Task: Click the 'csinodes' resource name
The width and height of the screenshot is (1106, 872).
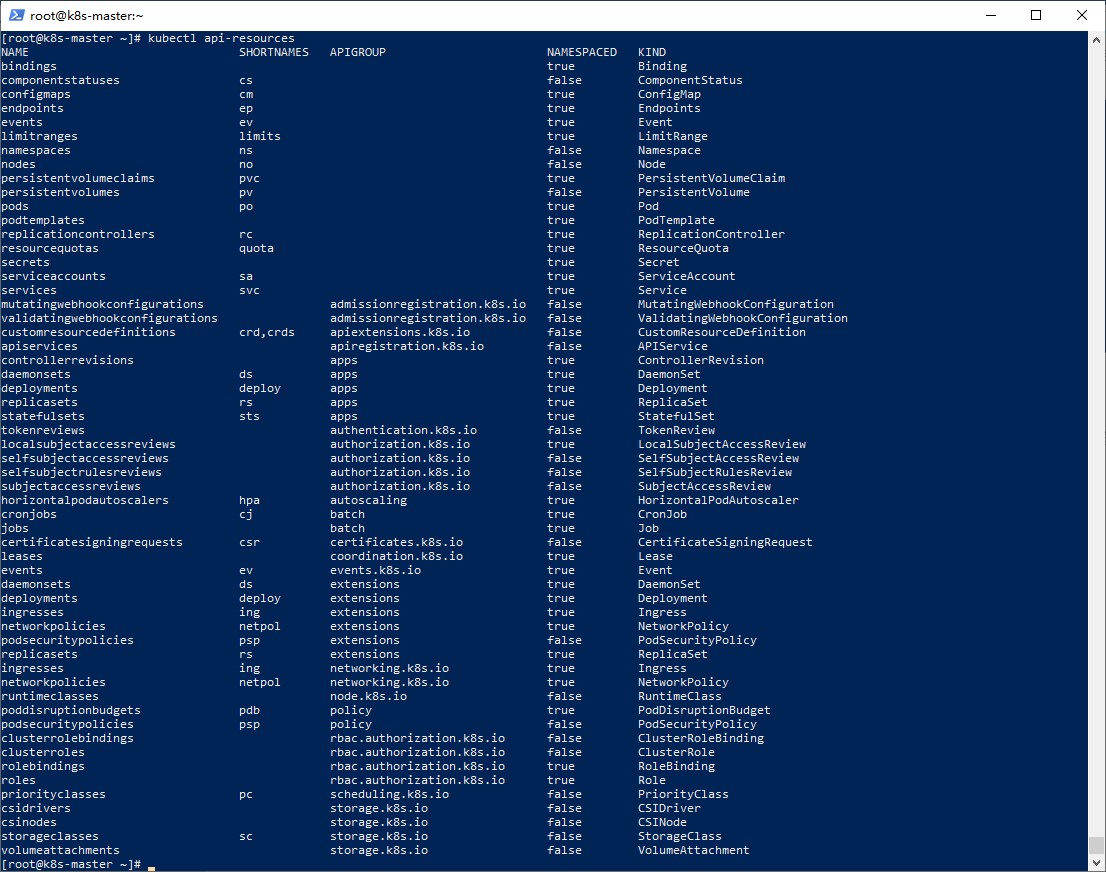Action: pyautogui.click(x=29, y=823)
